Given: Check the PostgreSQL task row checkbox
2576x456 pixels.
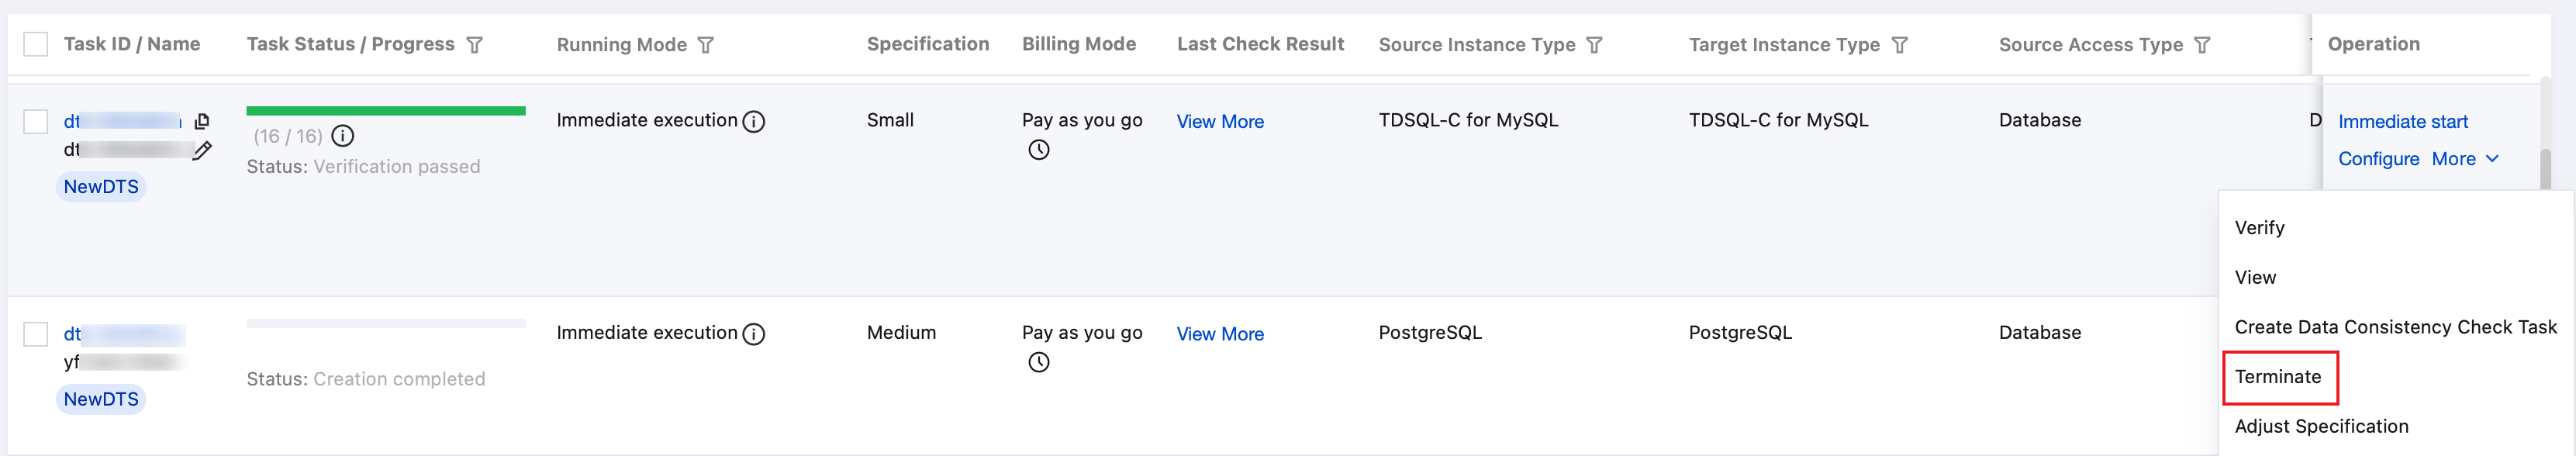Looking at the screenshot, I should pos(36,334).
